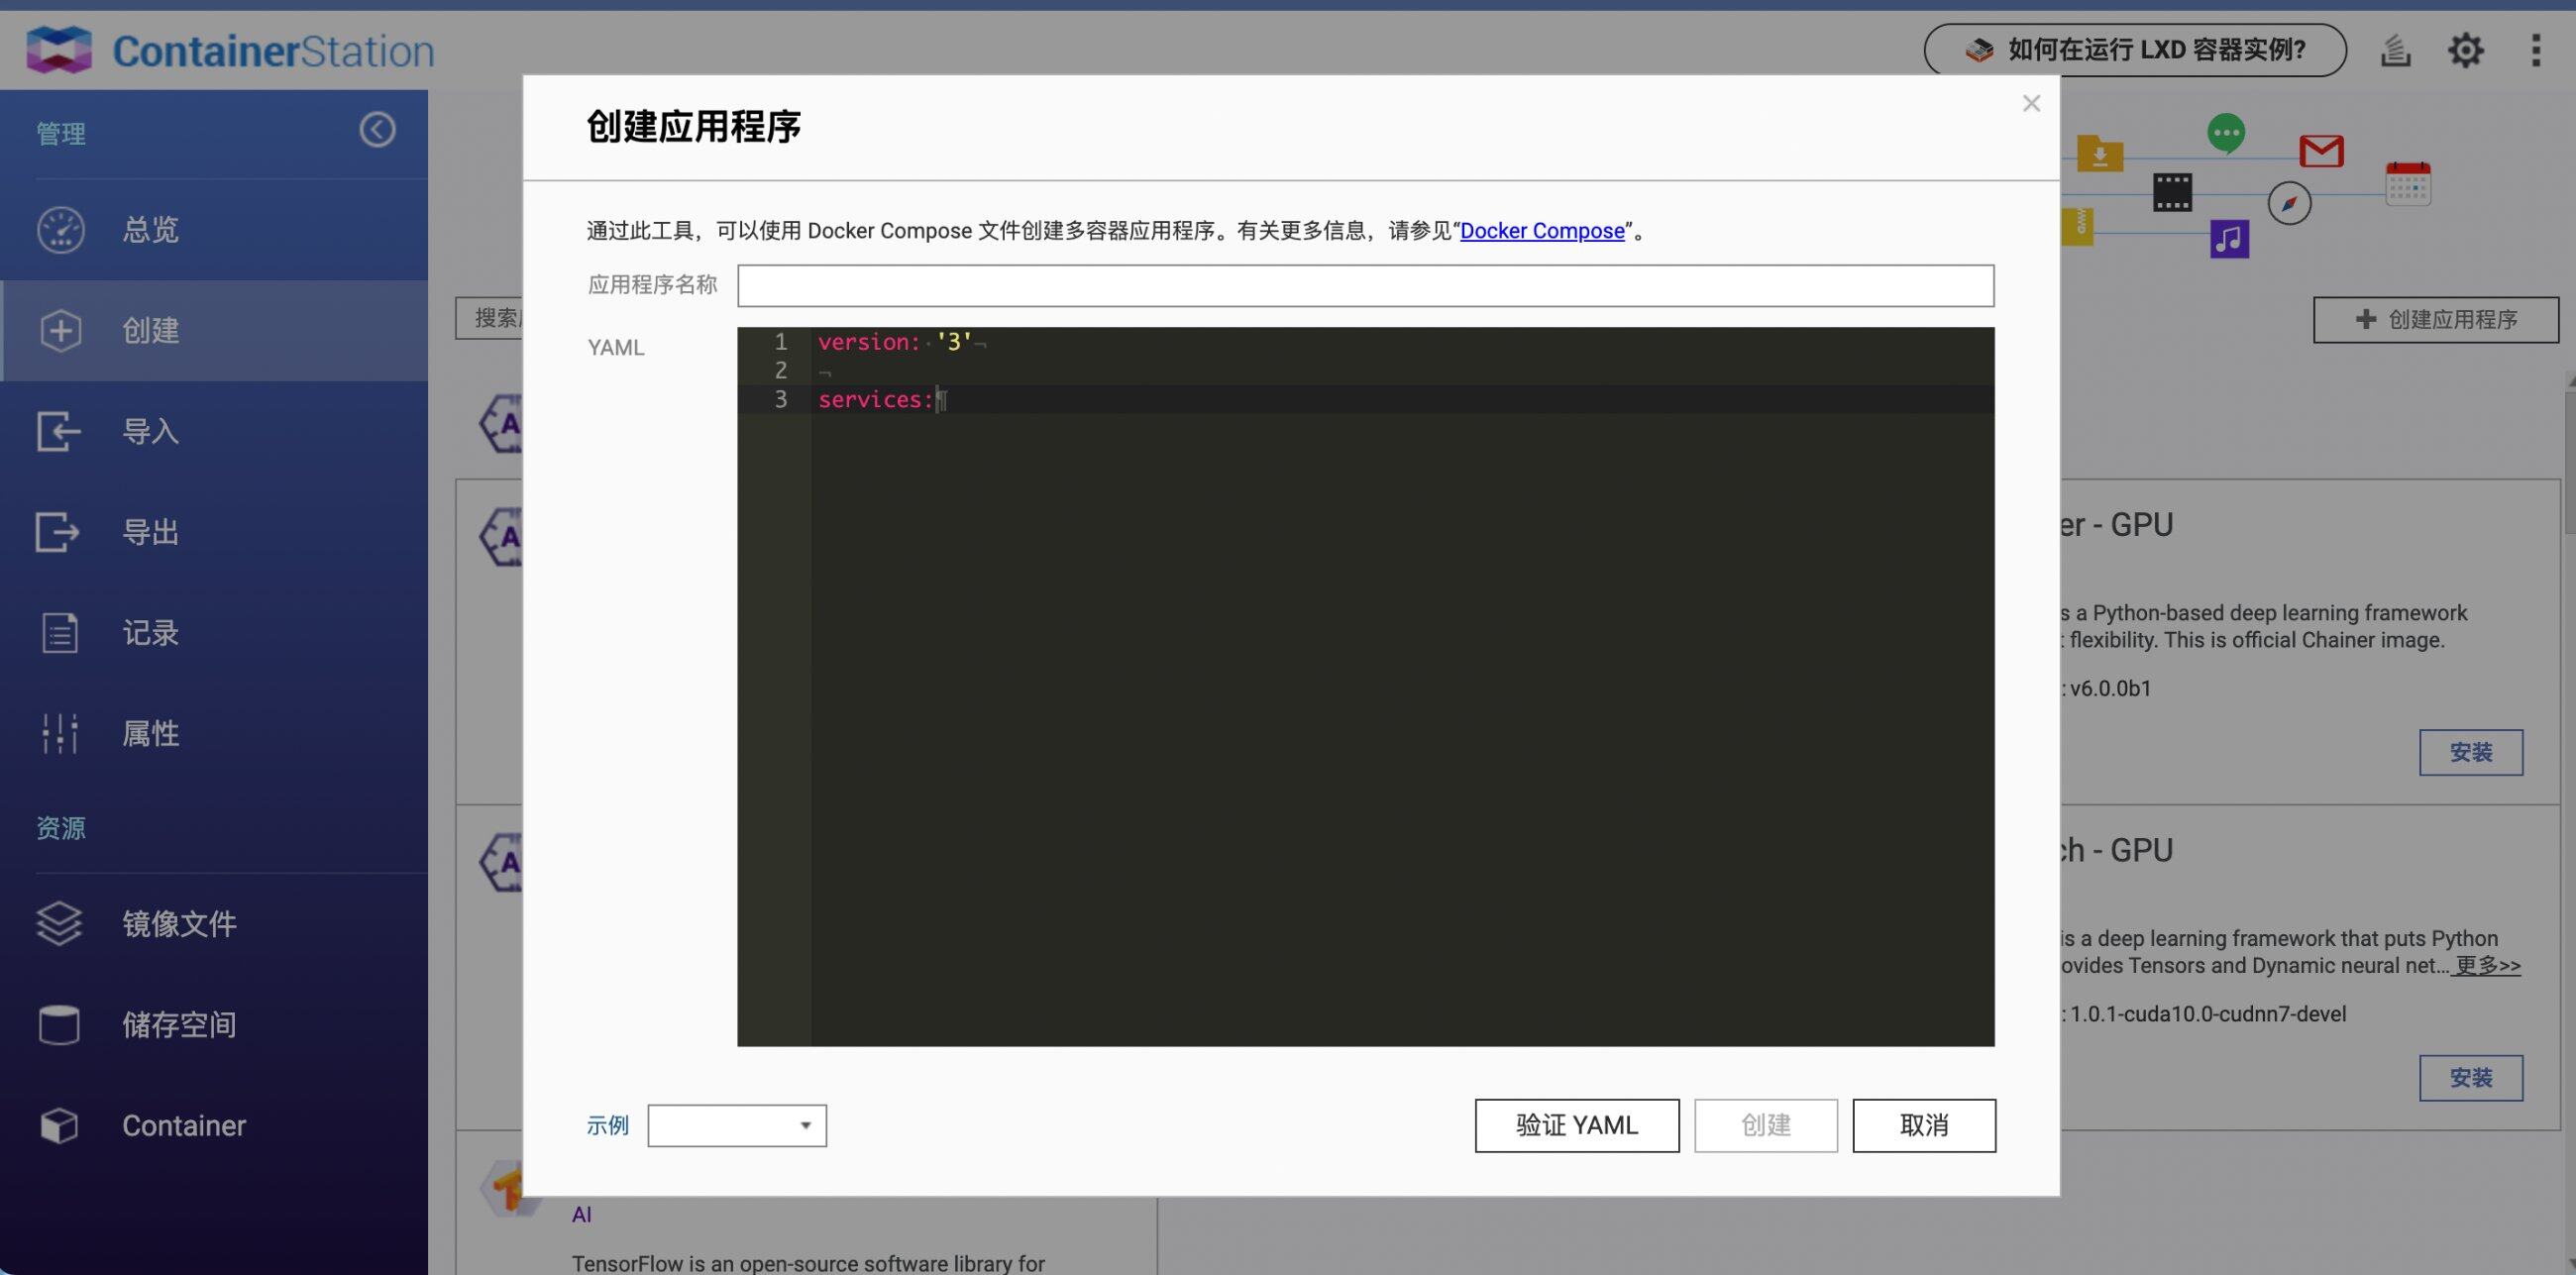
Task: Open 储存空间 storage section
Action: 214,1025
